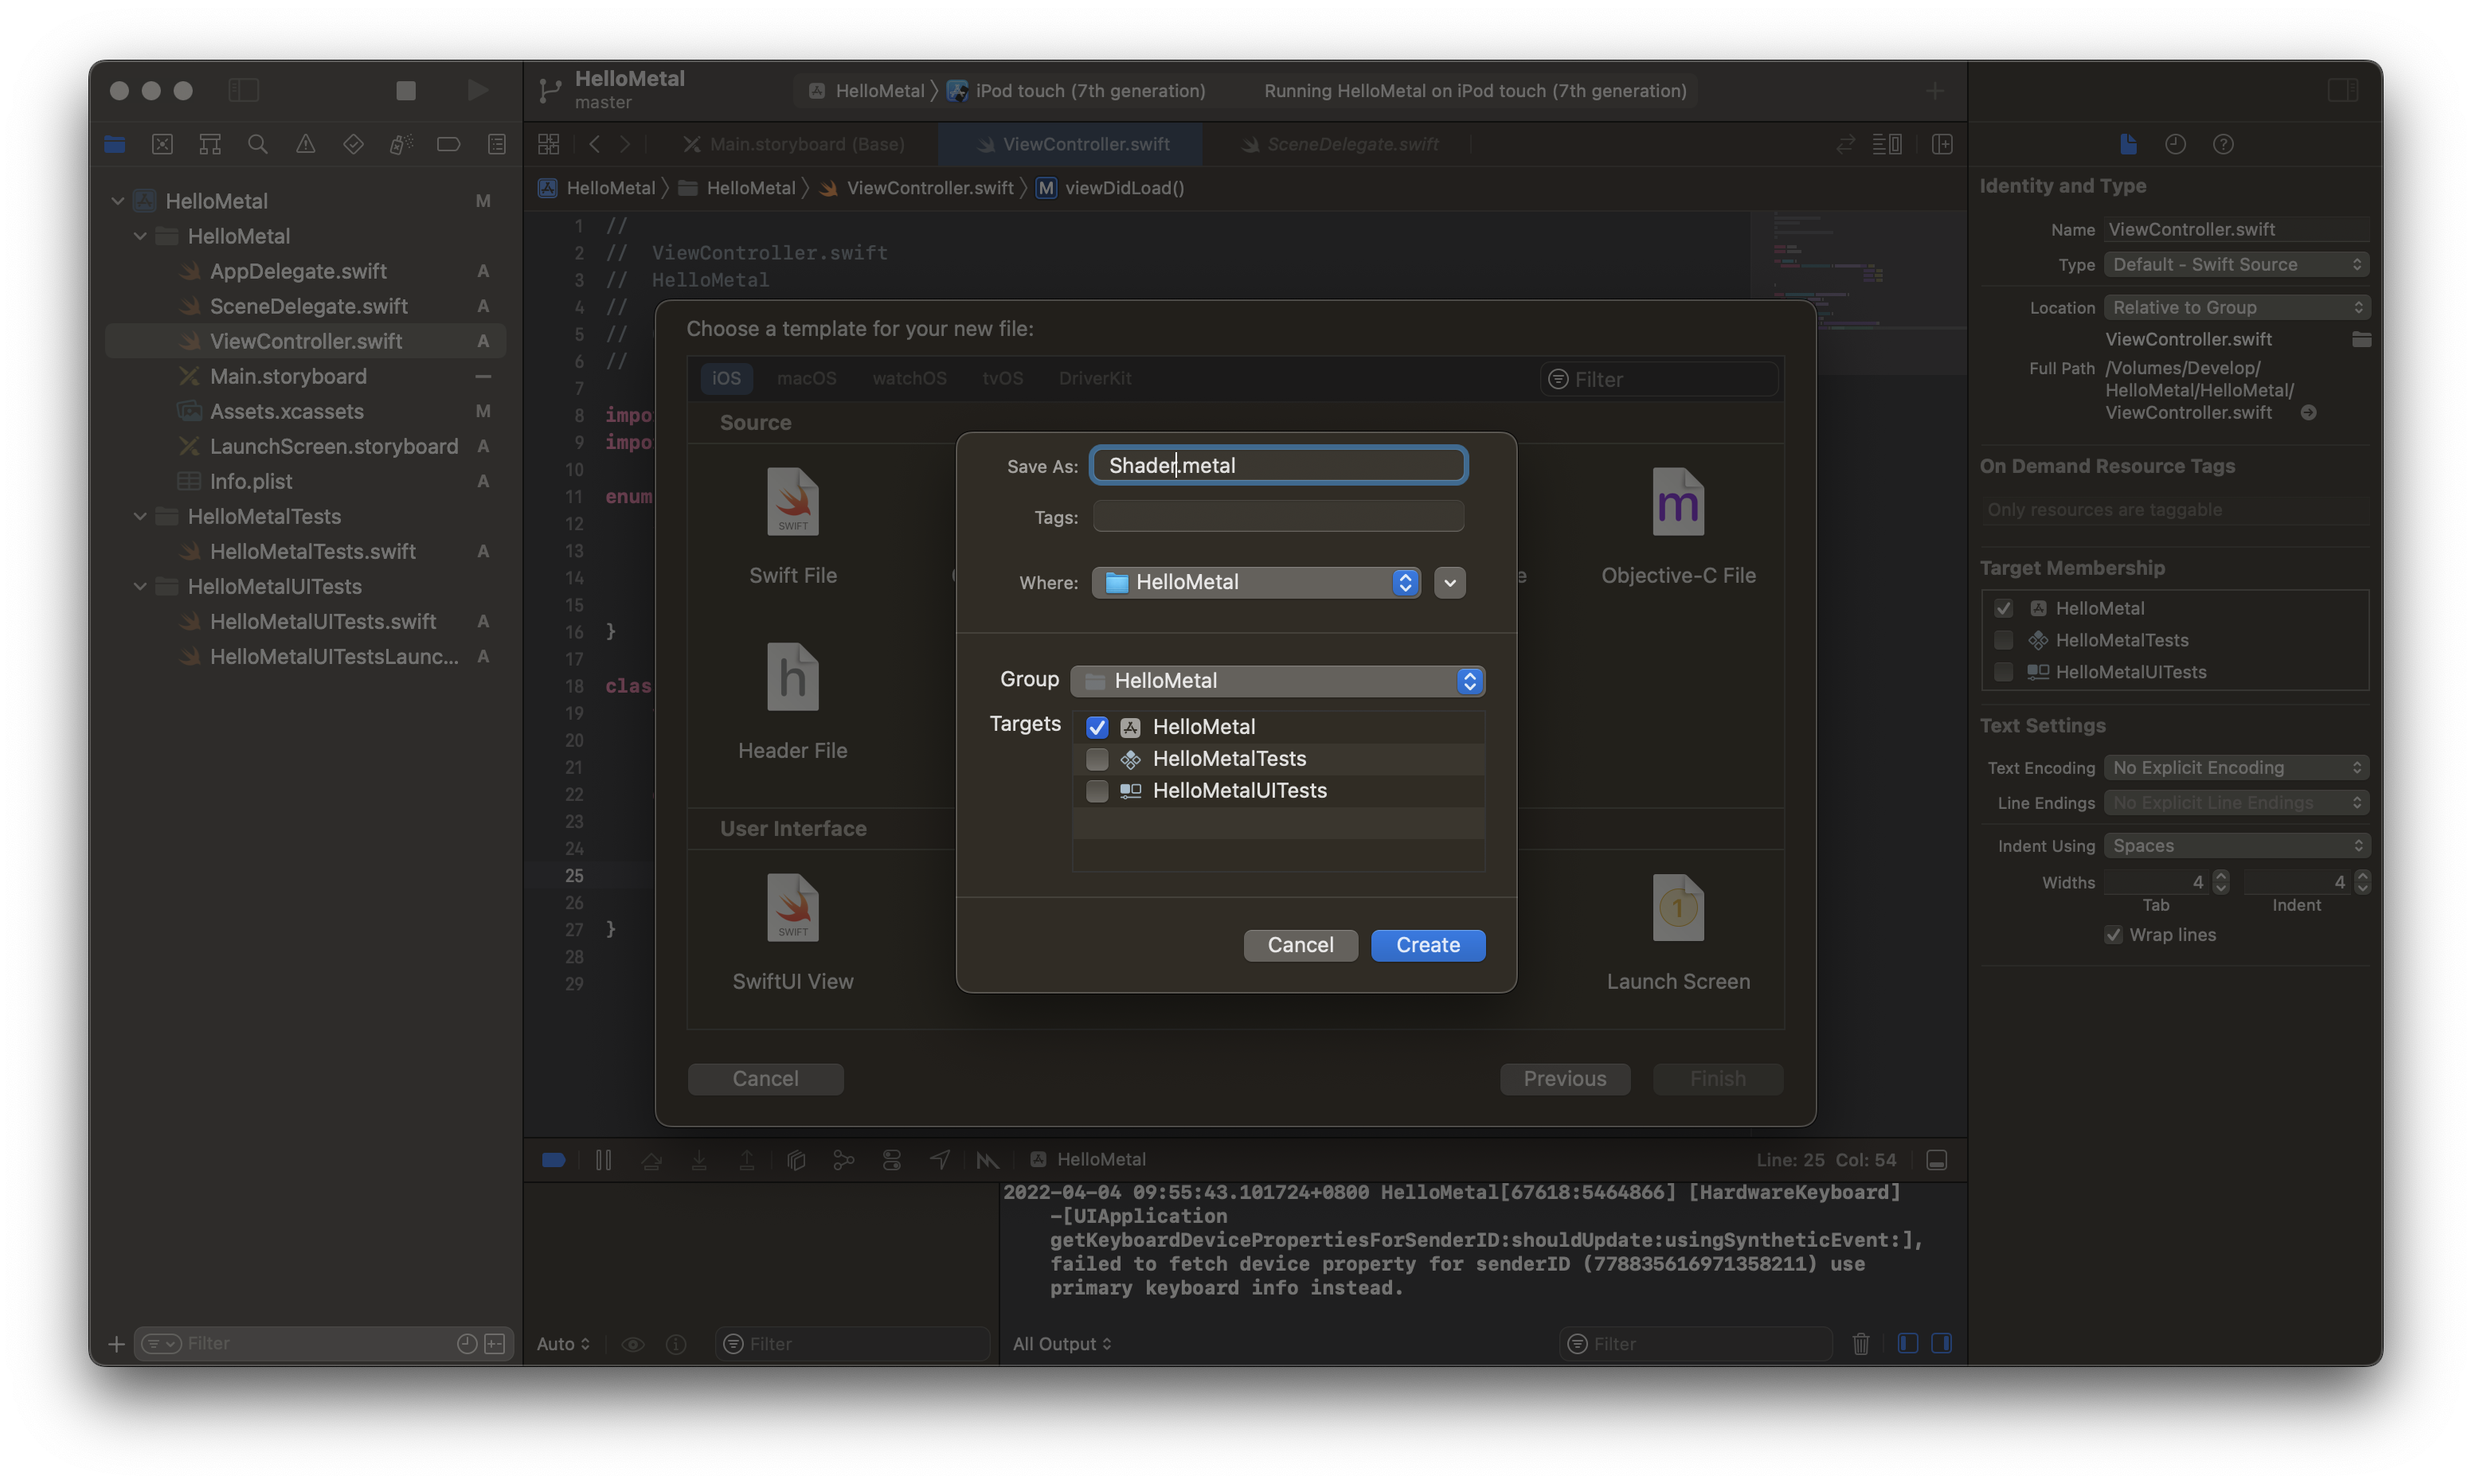Viewport: 2472px width, 1484px height.
Task: Show the History inspector clock icon
Action: point(2175,144)
